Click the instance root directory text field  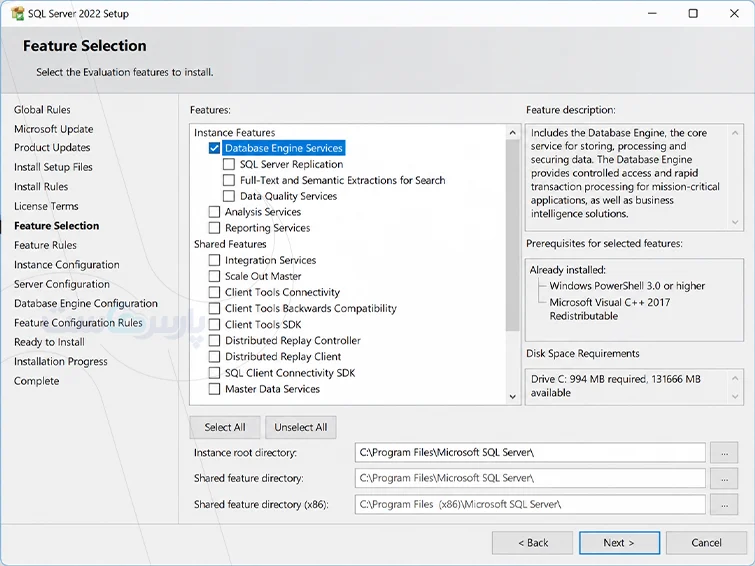[530, 453]
